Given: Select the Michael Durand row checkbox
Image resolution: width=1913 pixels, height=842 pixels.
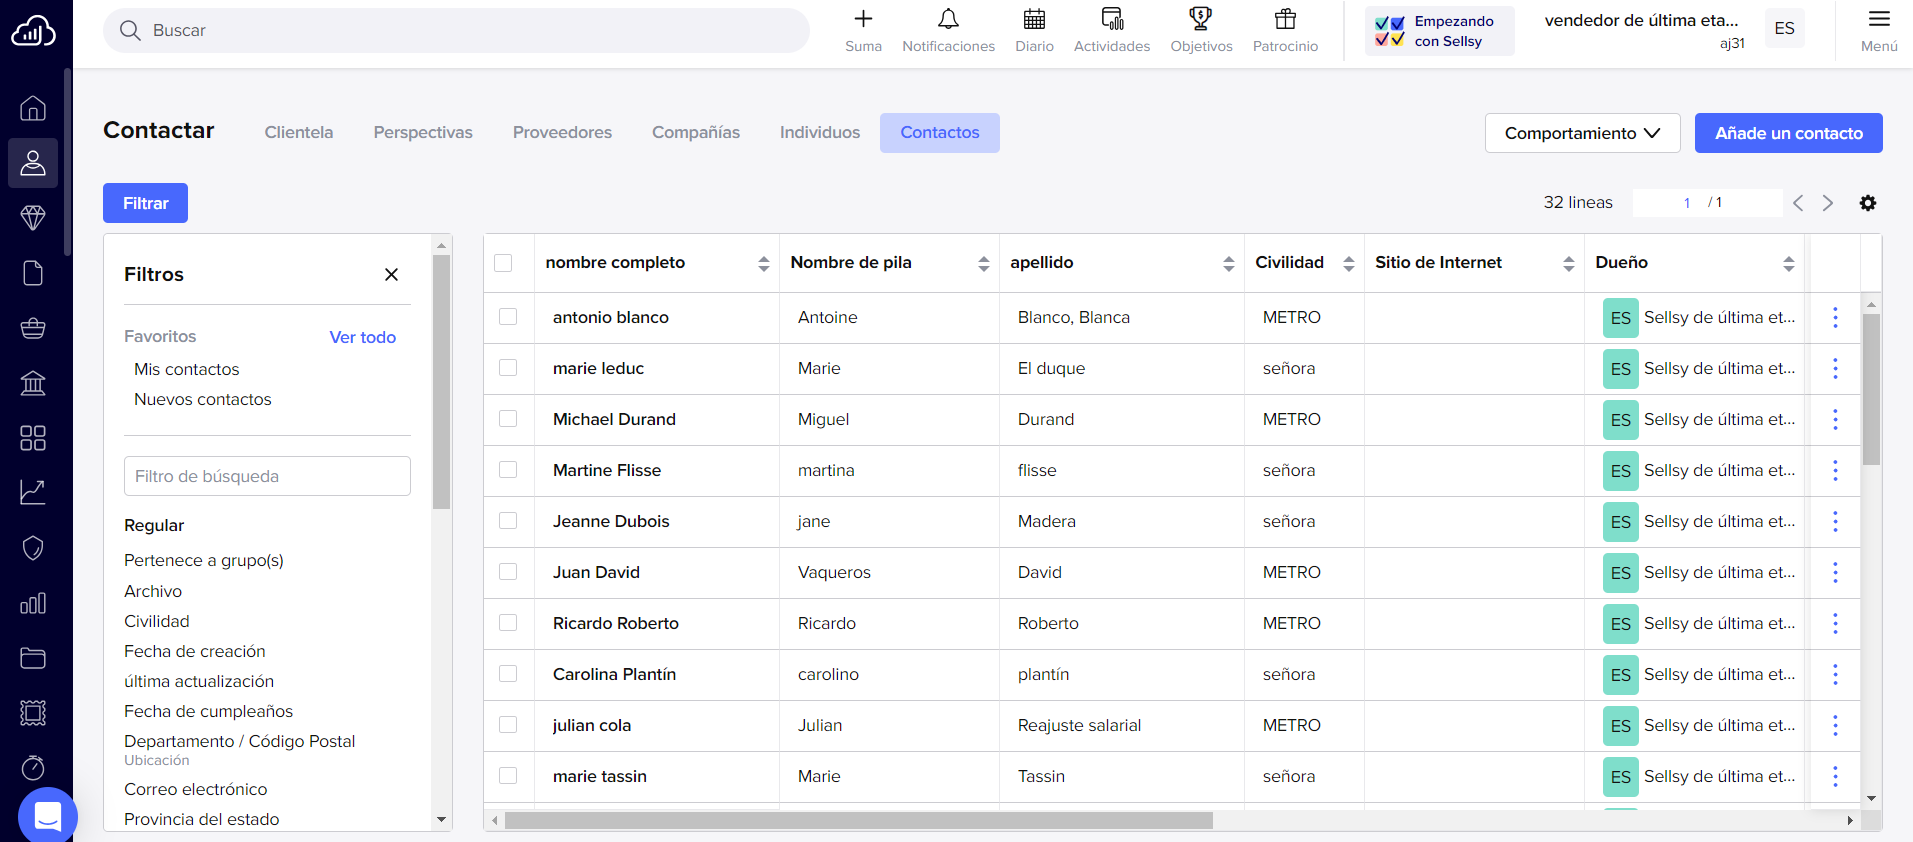Looking at the screenshot, I should coord(508,419).
